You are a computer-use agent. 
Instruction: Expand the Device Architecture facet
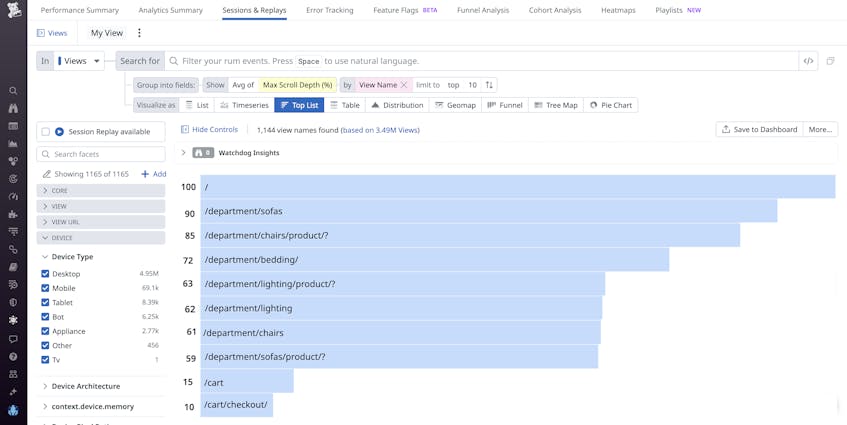click(x=81, y=387)
